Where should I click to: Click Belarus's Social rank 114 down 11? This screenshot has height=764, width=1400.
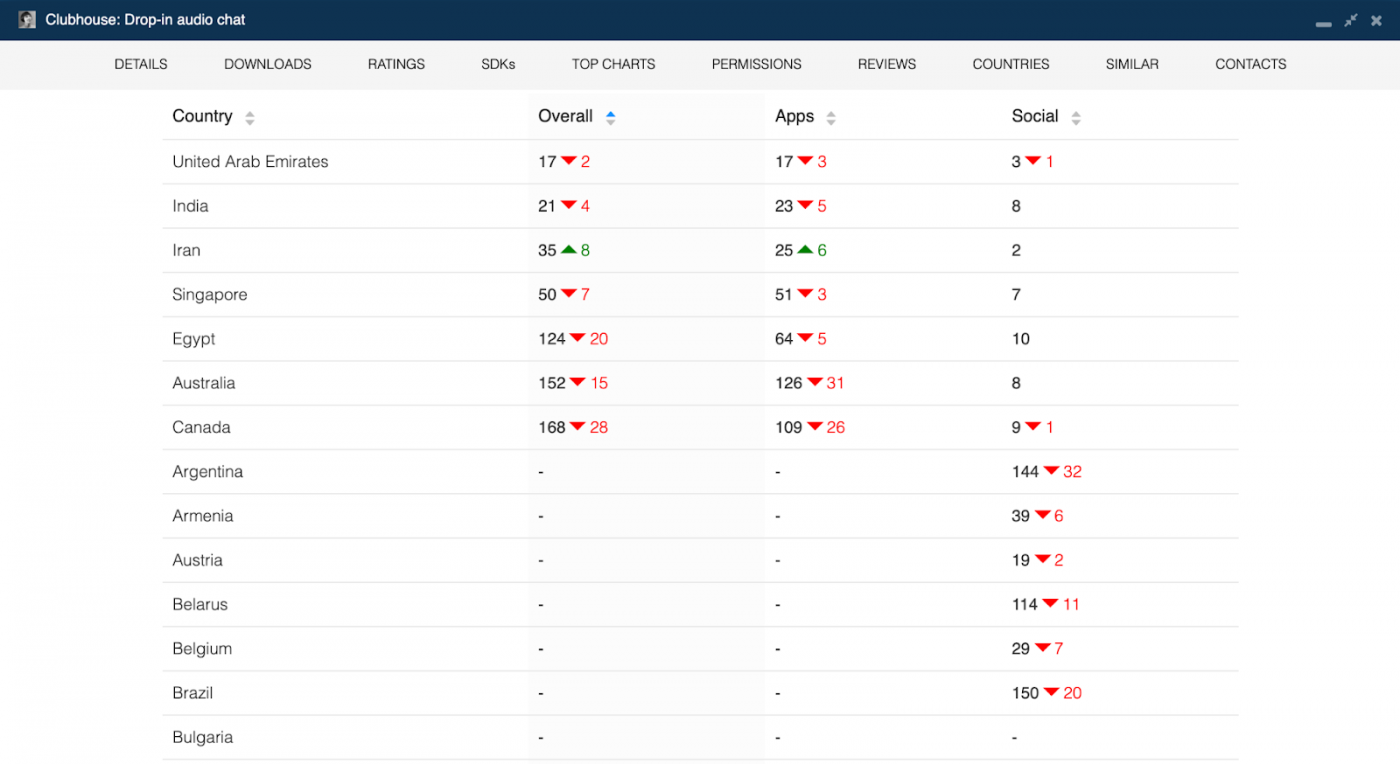[x=1046, y=604]
